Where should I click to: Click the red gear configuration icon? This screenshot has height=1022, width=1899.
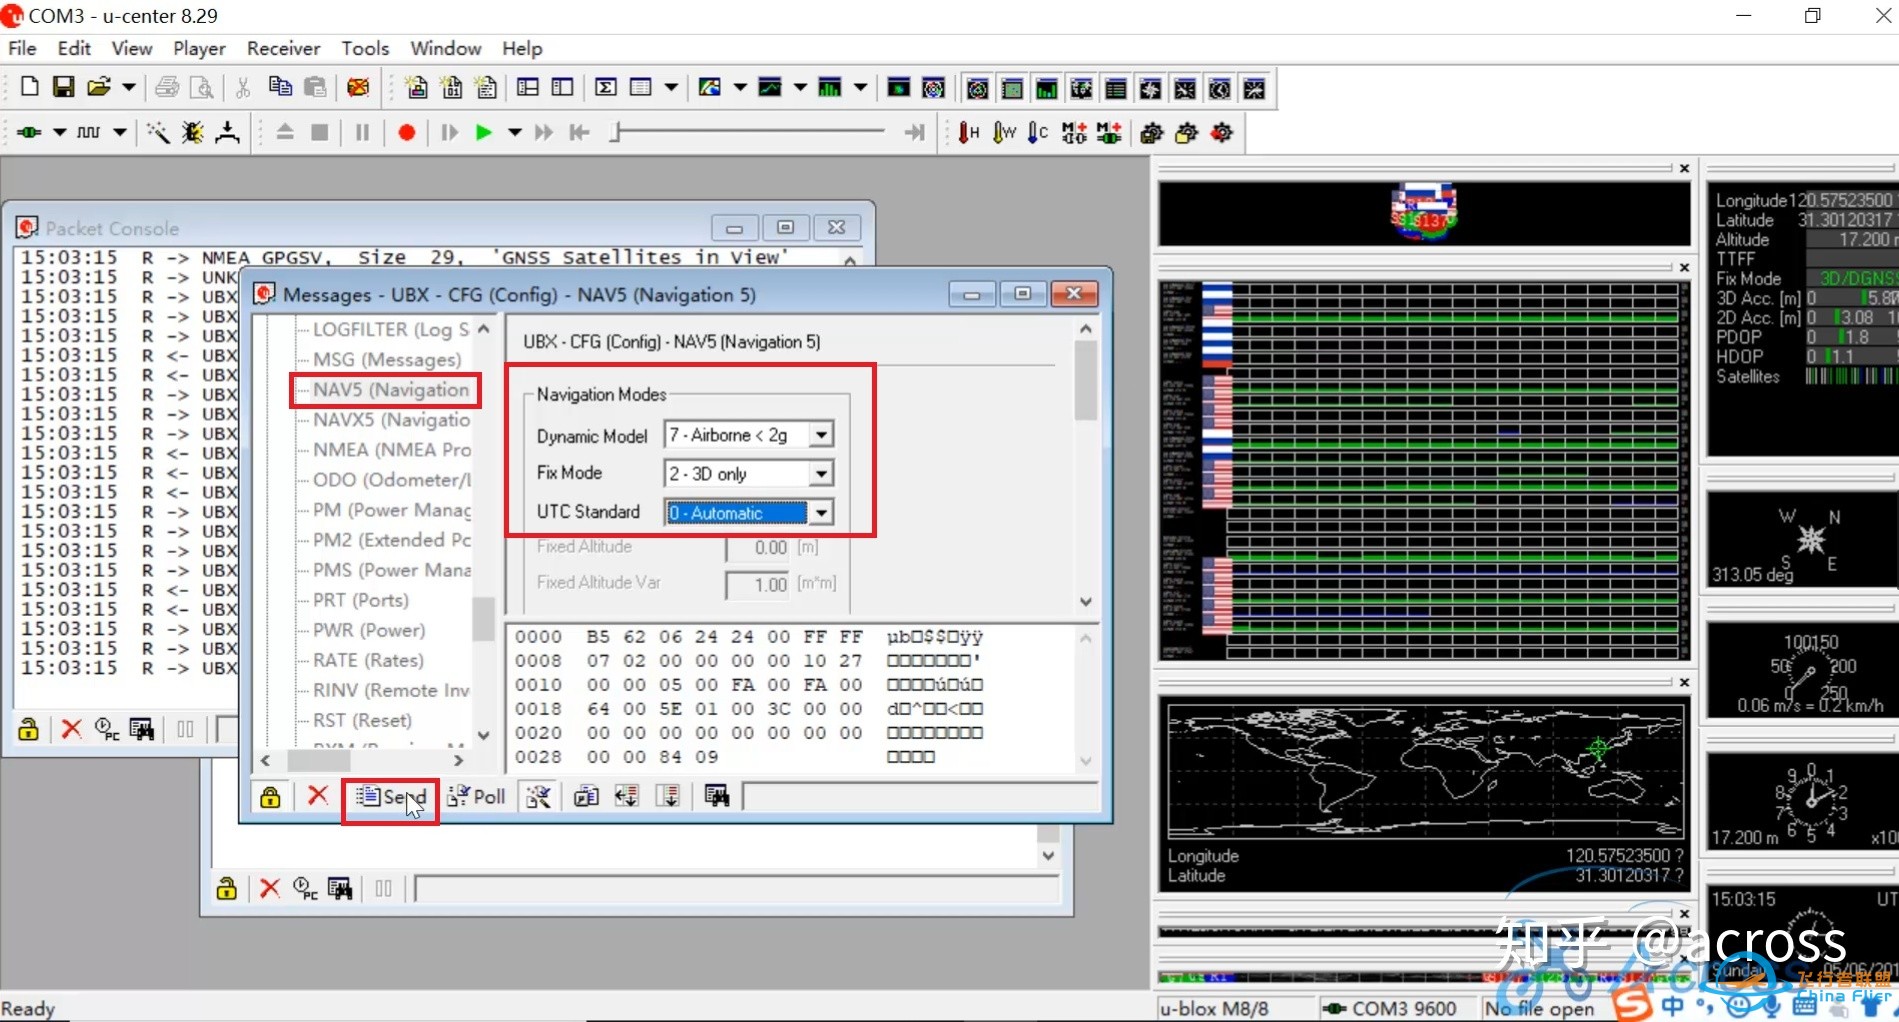click(x=1221, y=132)
